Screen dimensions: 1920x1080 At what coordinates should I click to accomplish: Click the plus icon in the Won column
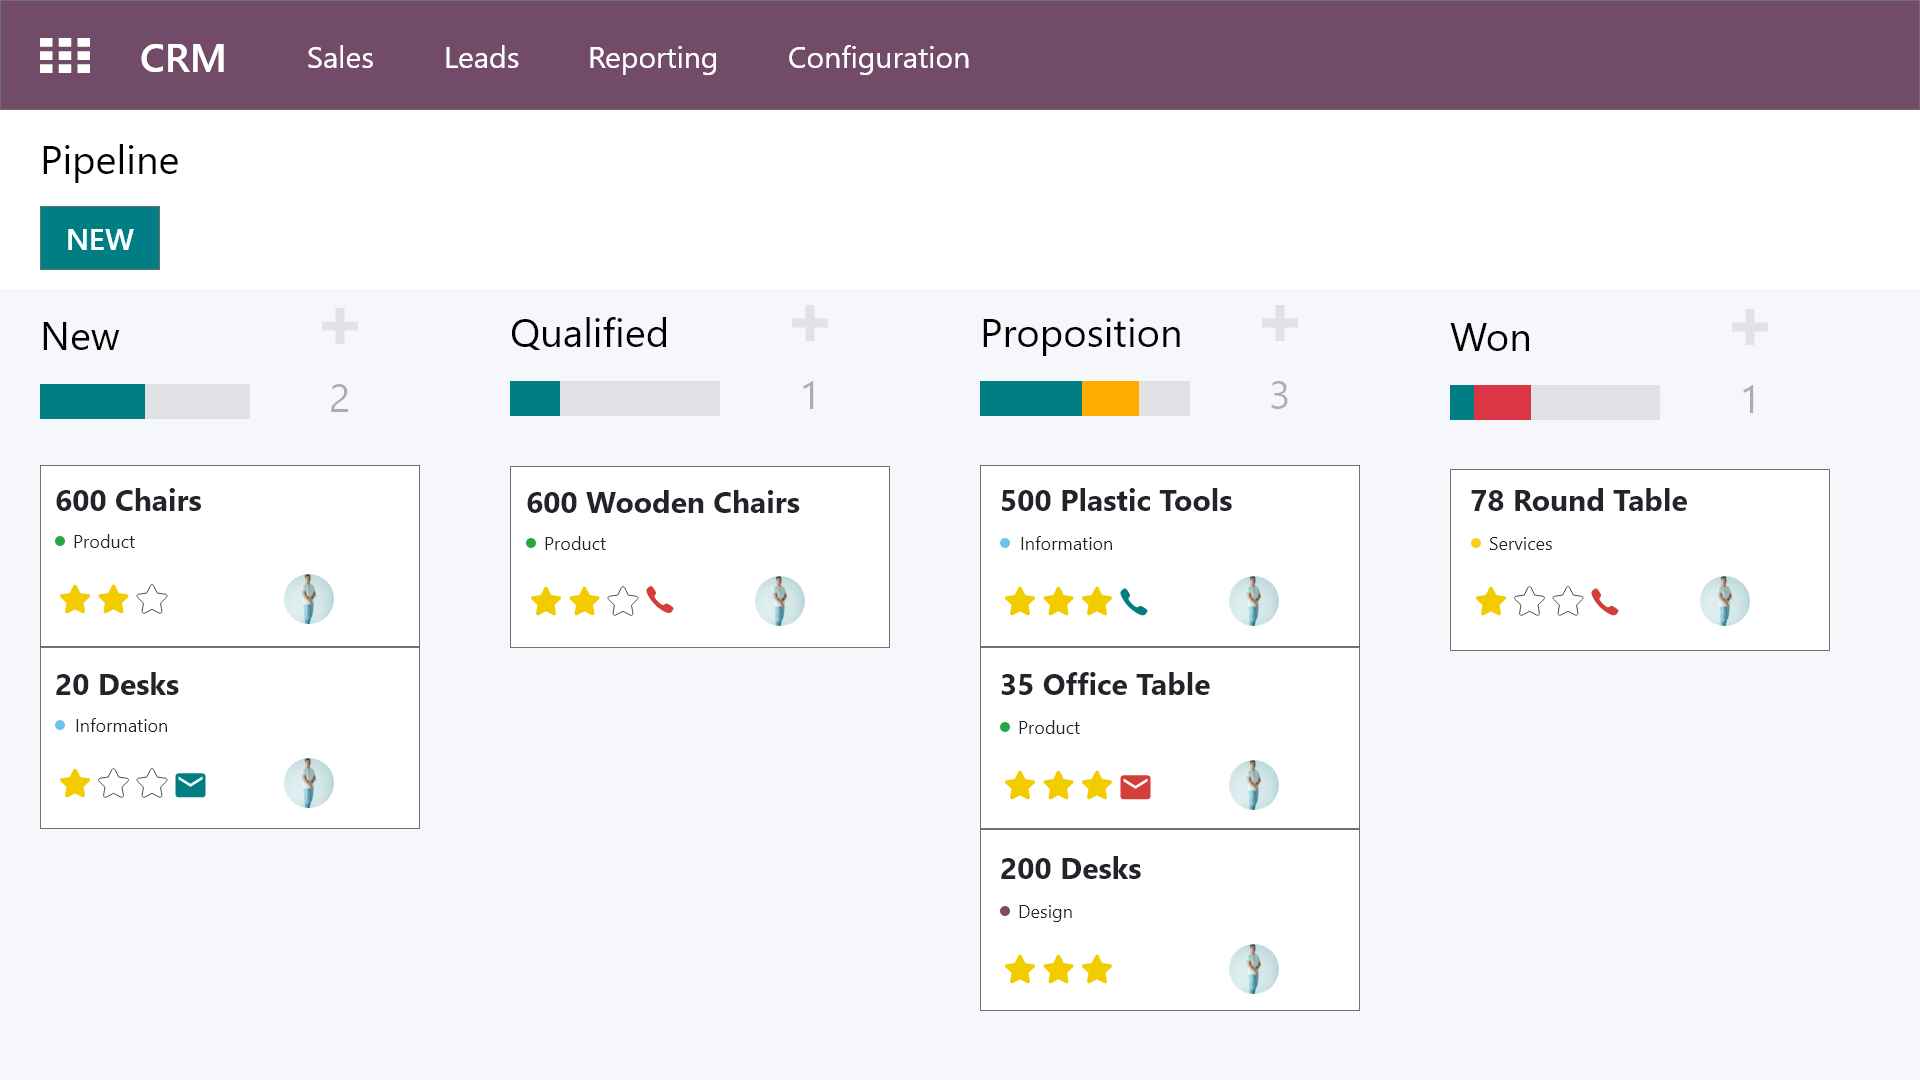pos(1749,327)
